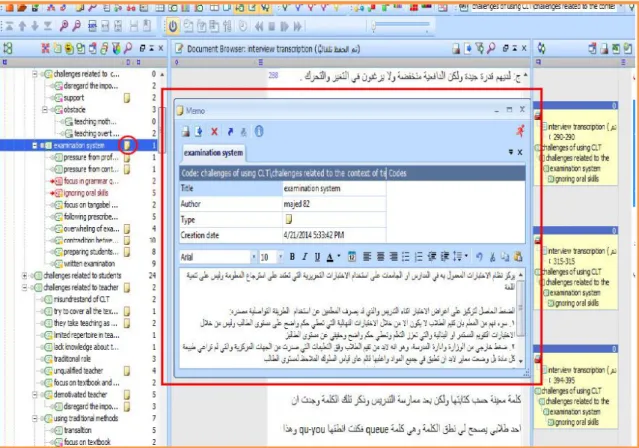Open the font color dropdown arrow

click(x=339, y=256)
